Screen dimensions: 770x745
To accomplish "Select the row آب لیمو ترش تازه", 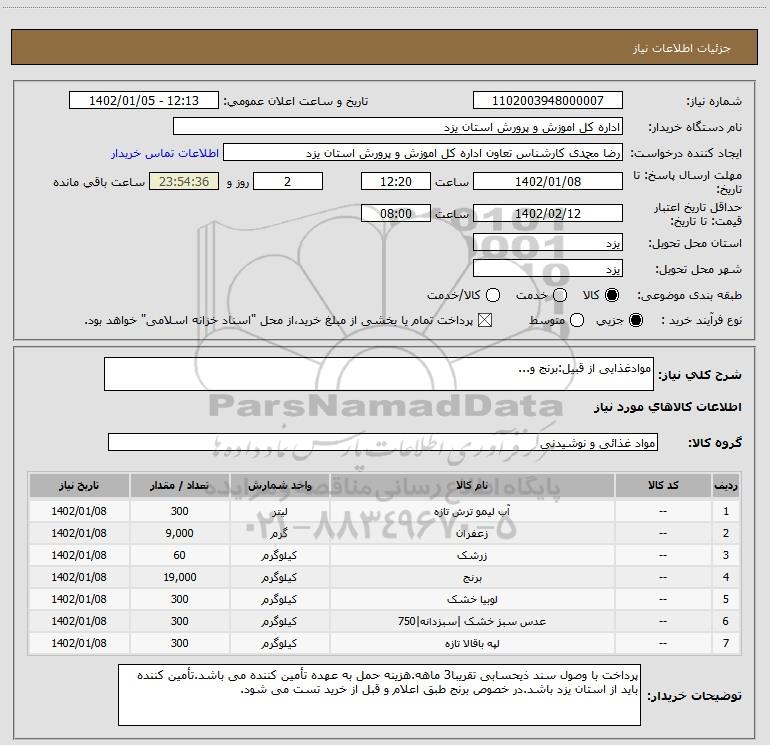I will pyautogui.click(x=385, y=511).
